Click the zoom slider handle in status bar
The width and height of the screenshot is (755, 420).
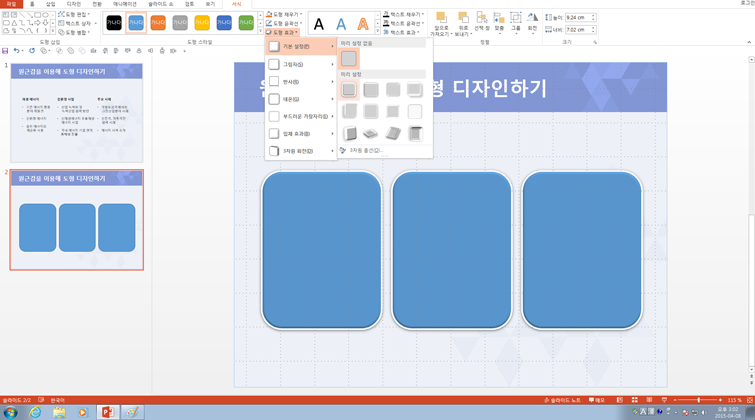coord(699,400)
